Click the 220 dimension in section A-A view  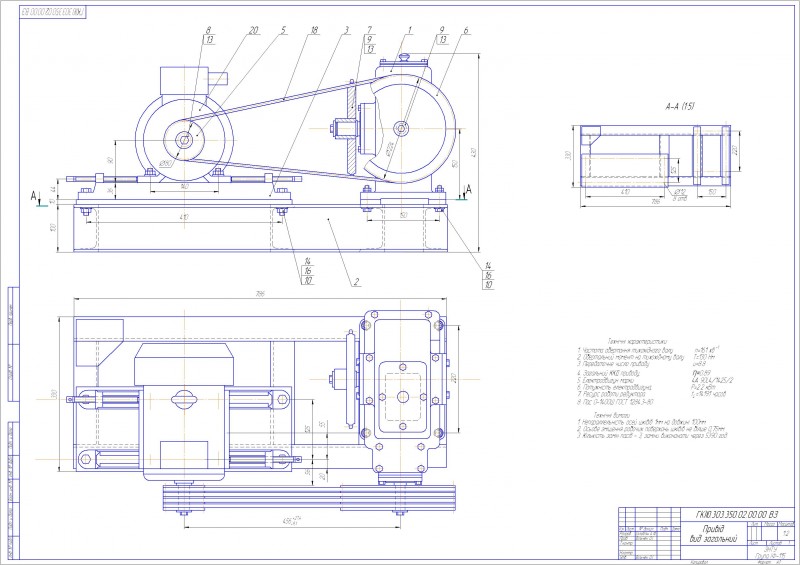pos(735,150)
